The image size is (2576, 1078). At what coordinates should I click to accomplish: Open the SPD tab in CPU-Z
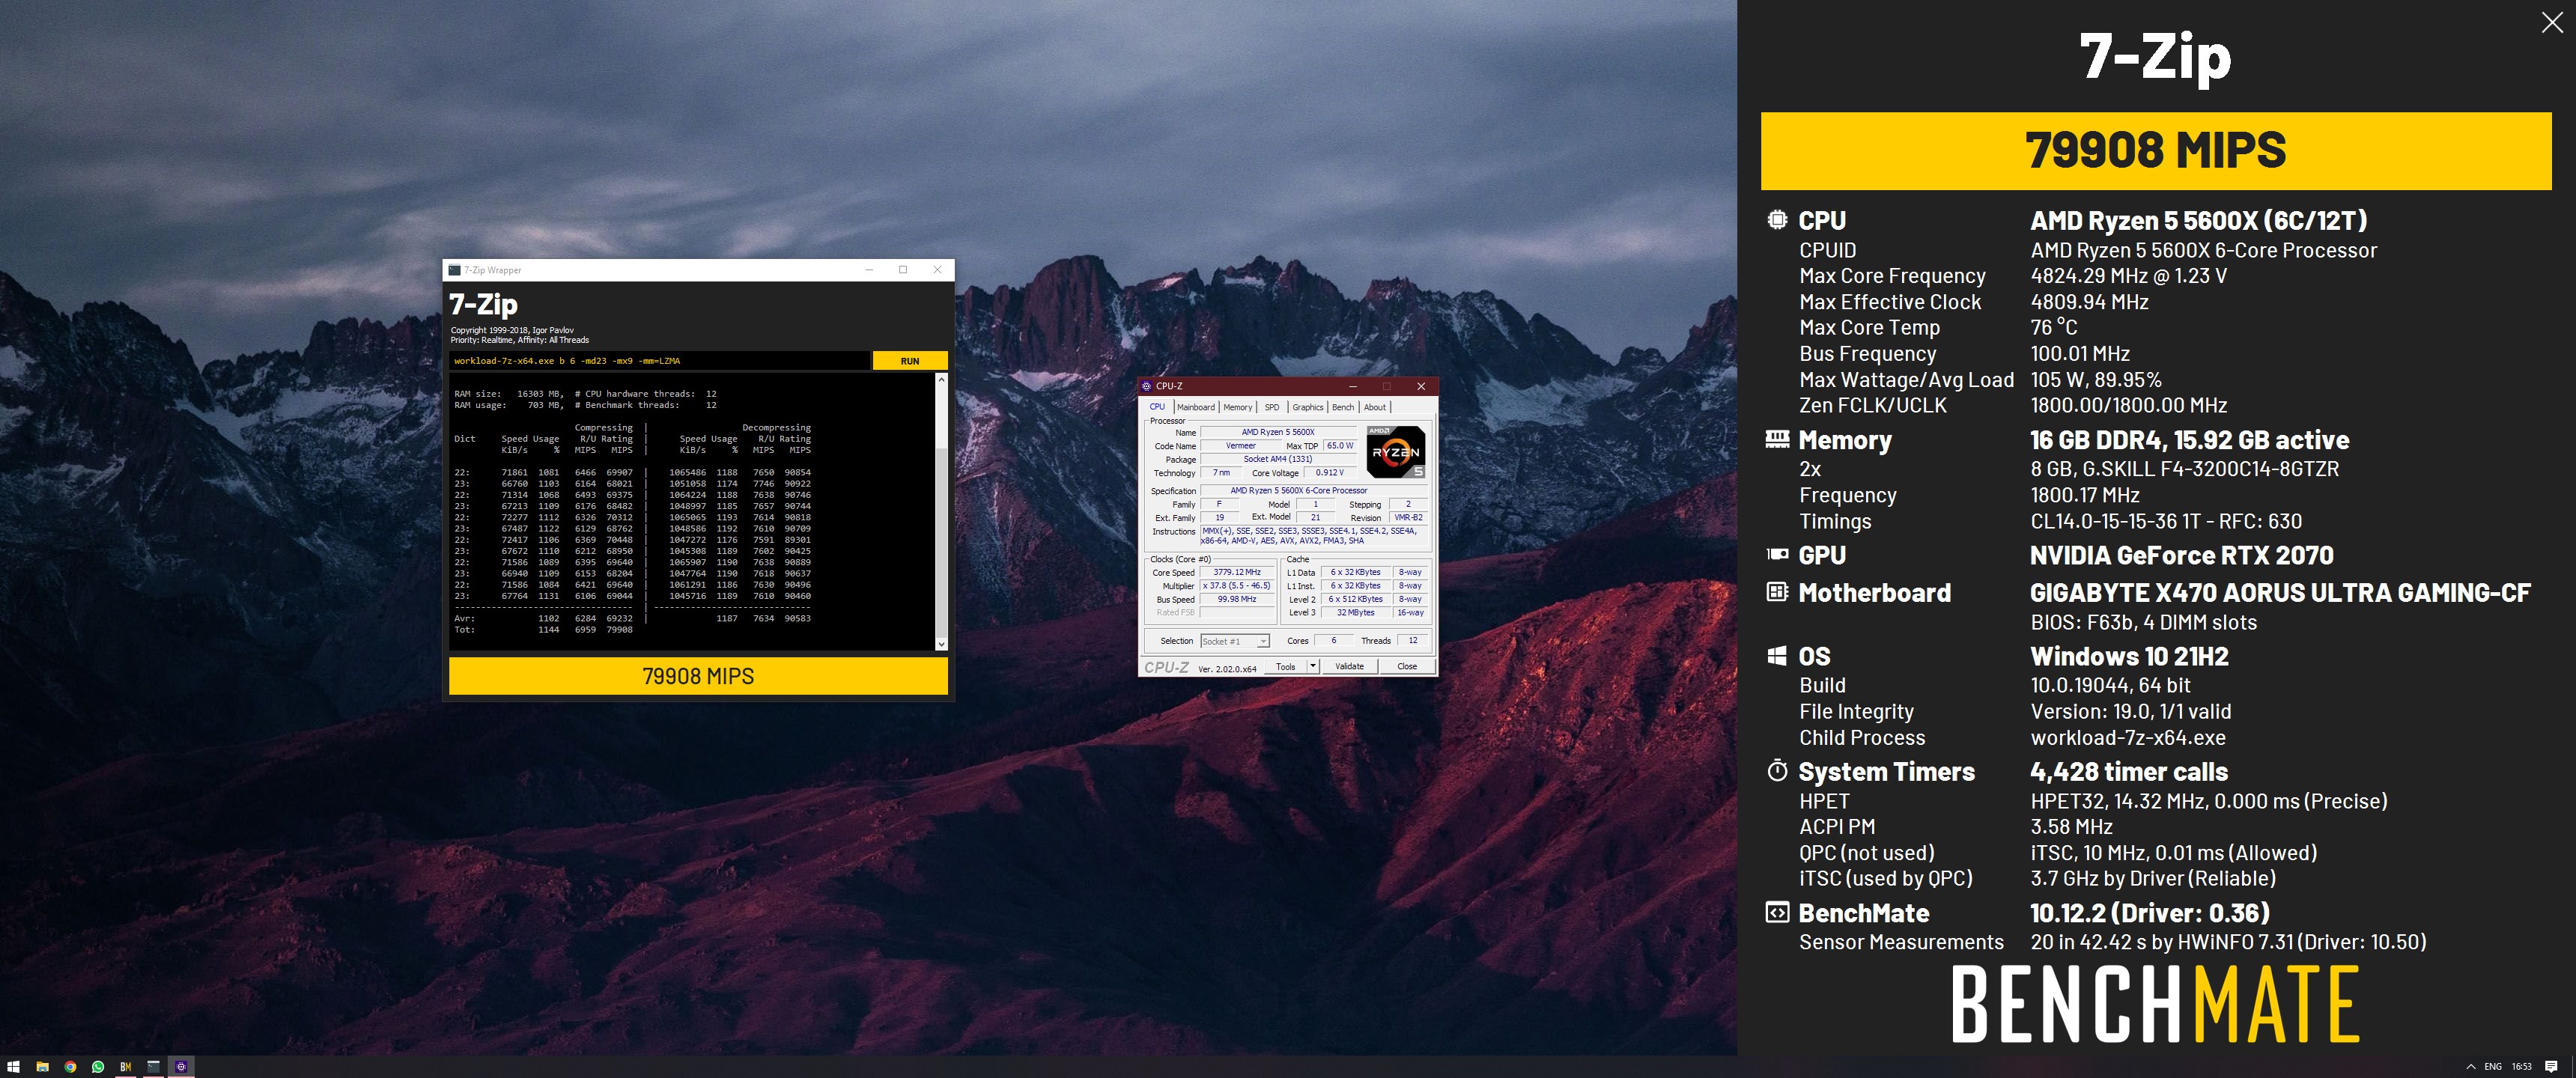point(1272,407)
